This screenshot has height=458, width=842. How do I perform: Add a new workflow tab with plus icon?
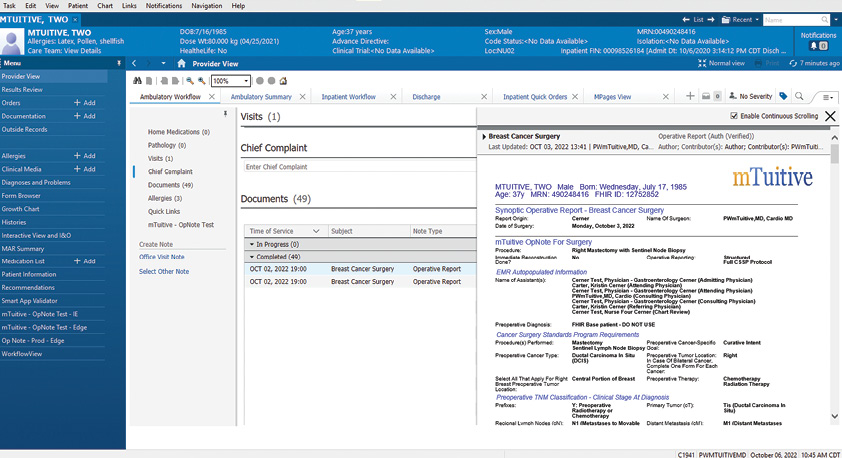[x=691, y=96]
